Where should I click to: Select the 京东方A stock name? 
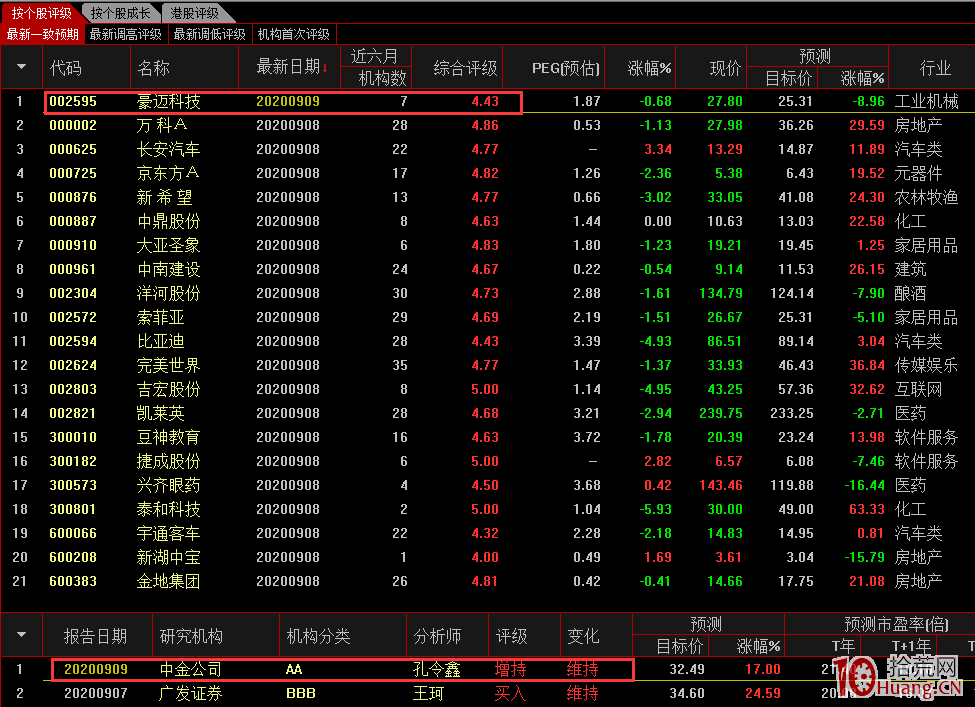coord(168,173)
